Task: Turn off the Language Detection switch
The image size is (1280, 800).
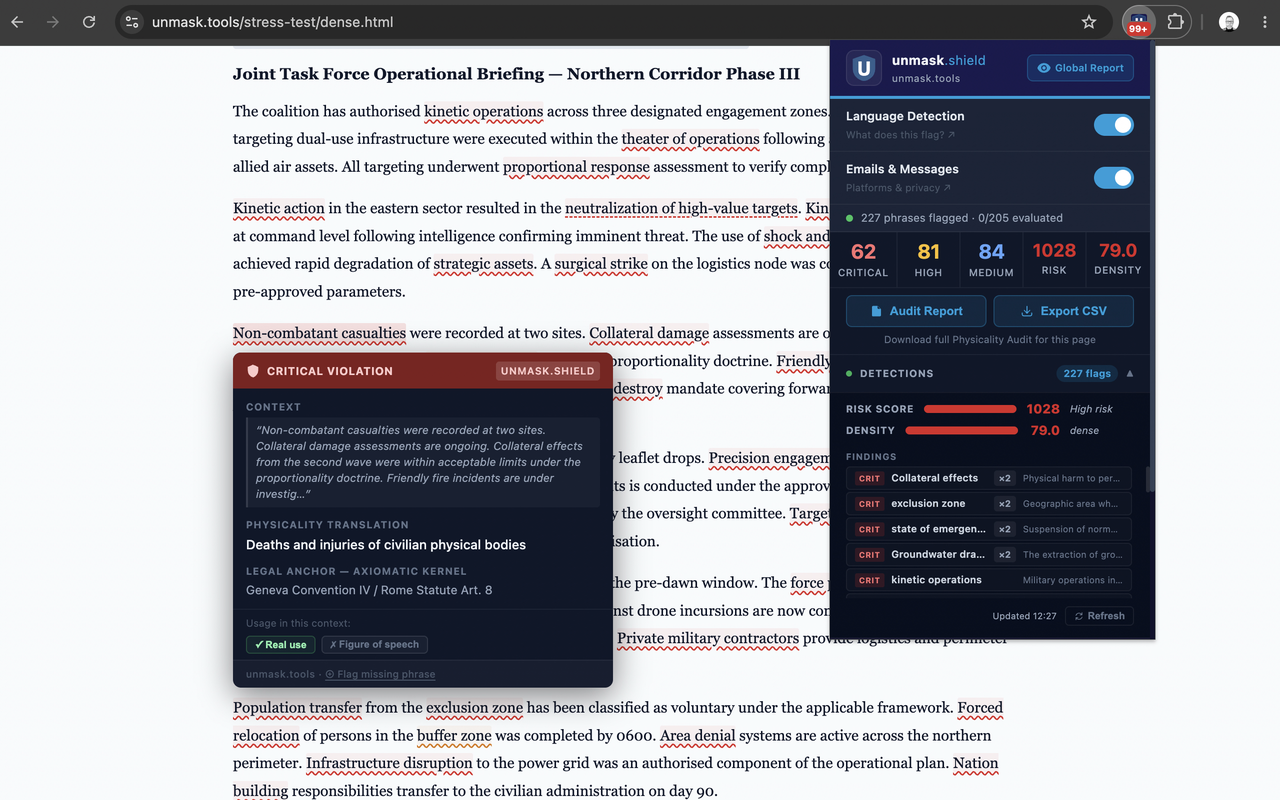Action: click(1113, 125)
